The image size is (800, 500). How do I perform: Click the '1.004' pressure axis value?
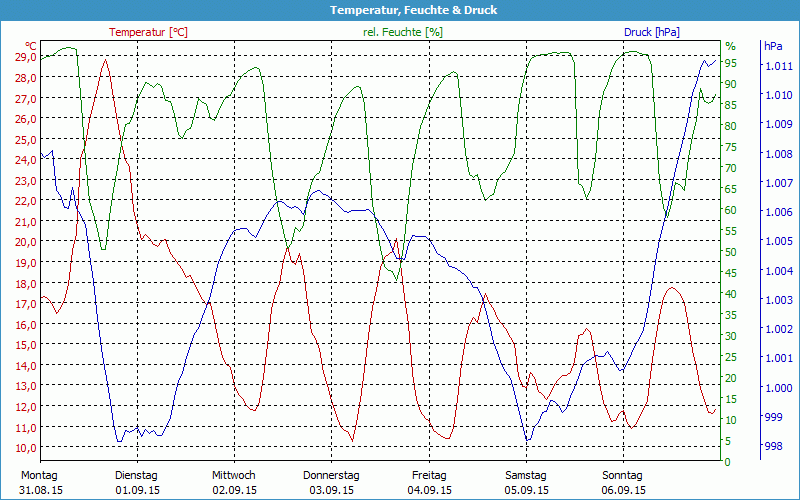(779, 270)
